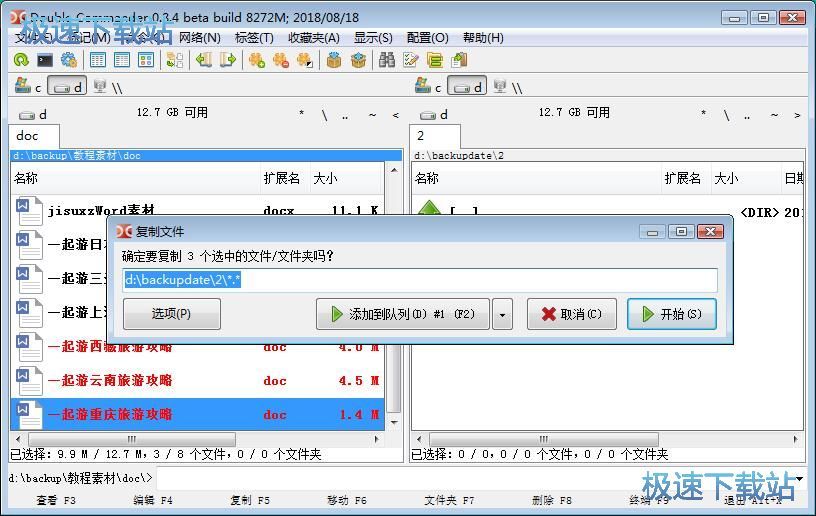Open the terminal window toolbar icon
Viewport: 816px width, 516px height.
[45, 60]
